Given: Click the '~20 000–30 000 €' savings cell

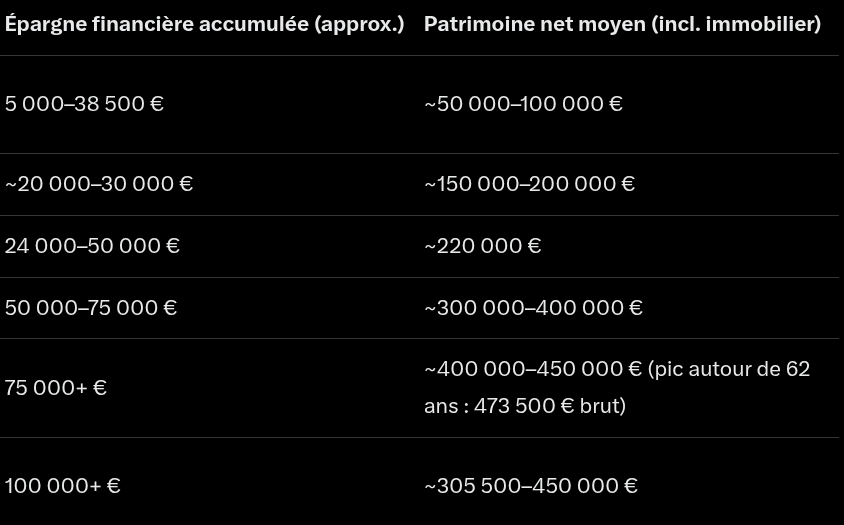Looking at the screenshot, I should click(x=99, y=184).
